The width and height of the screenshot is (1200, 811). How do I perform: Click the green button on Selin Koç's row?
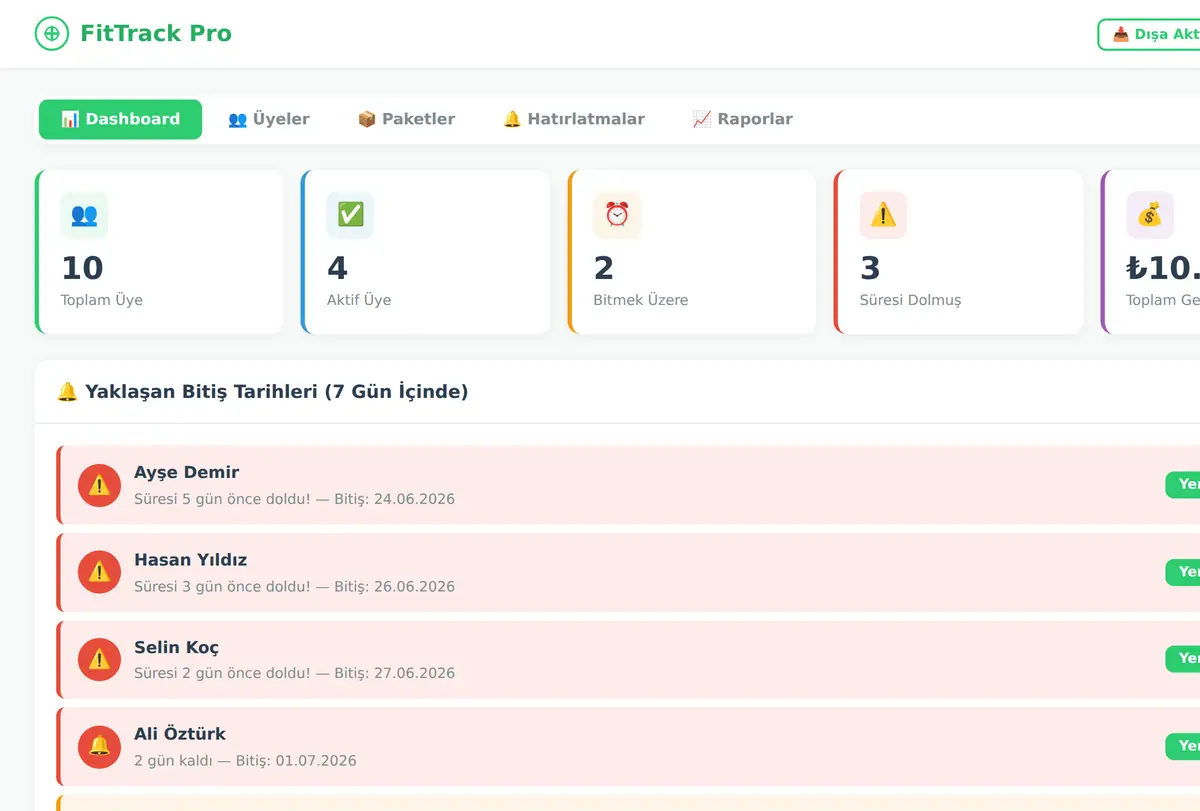pos(1183,659)
